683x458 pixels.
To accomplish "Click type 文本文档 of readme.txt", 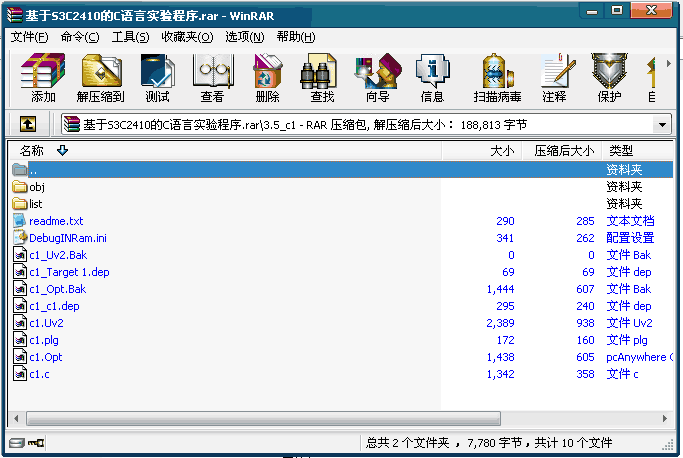I will 630,221.
